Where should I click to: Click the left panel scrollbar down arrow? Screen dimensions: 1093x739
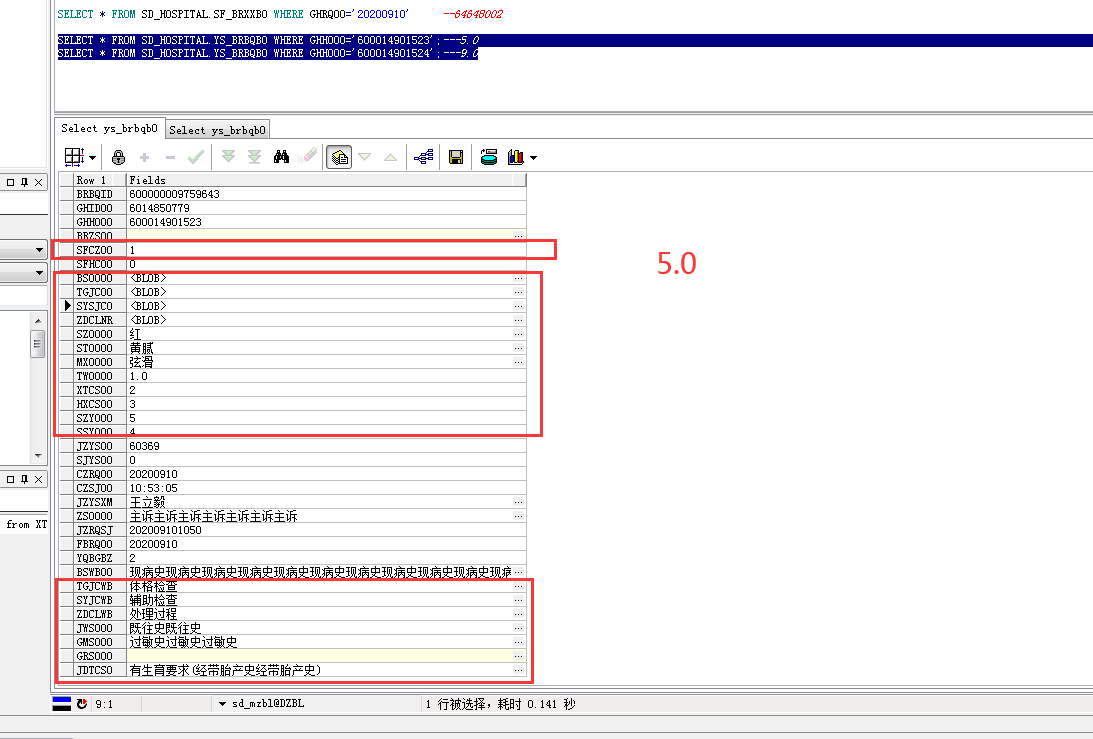click(38, 455)
